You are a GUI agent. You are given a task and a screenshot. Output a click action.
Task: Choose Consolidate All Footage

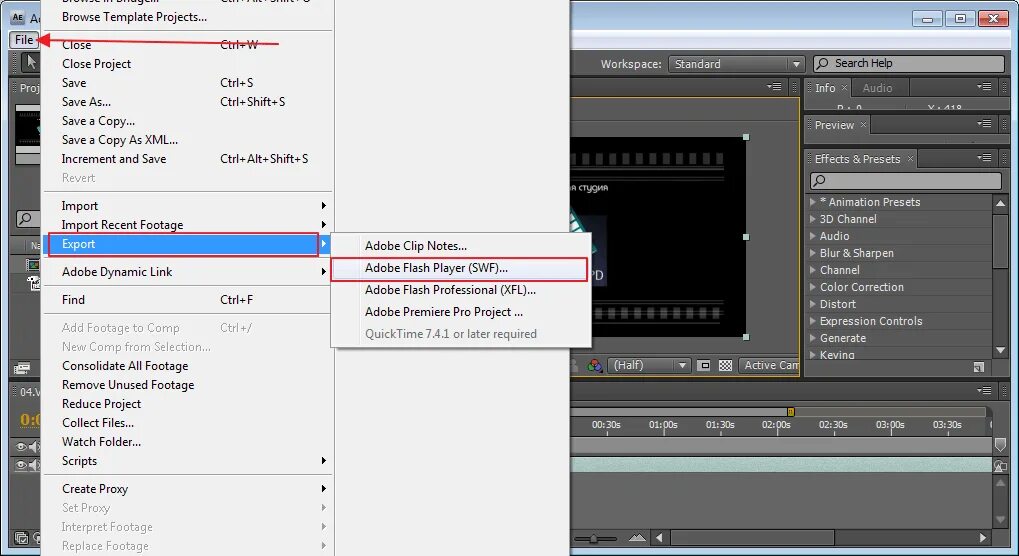point(188,366)
